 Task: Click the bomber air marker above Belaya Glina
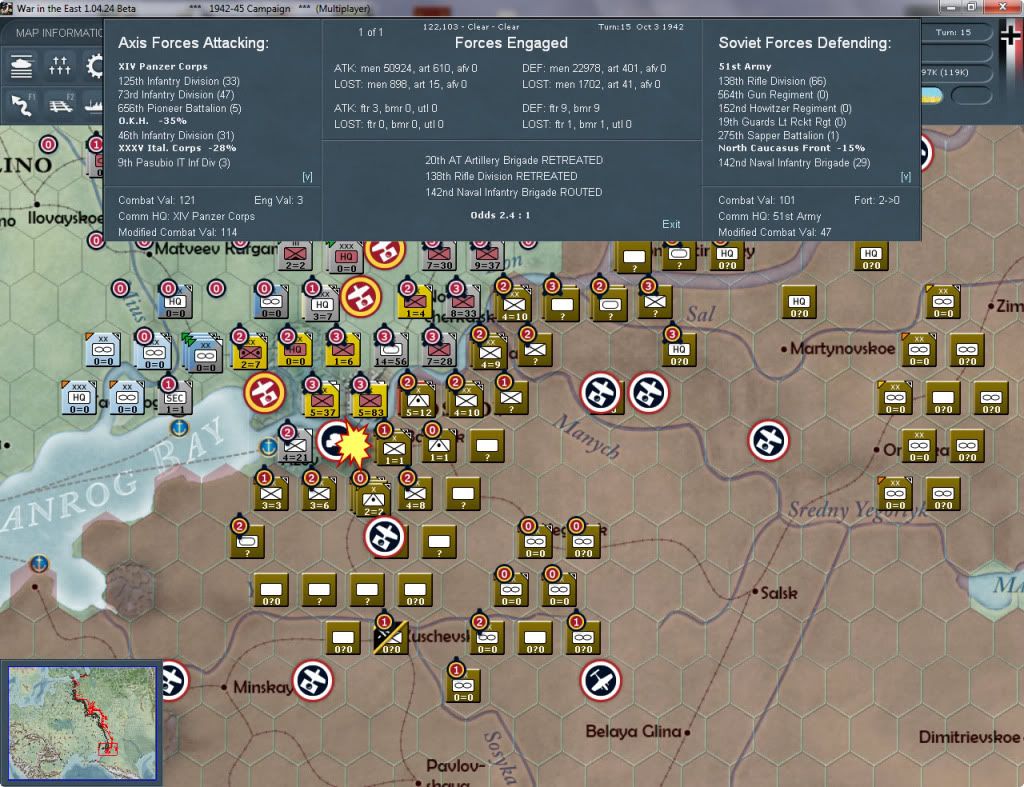click(x=600, y=681)
